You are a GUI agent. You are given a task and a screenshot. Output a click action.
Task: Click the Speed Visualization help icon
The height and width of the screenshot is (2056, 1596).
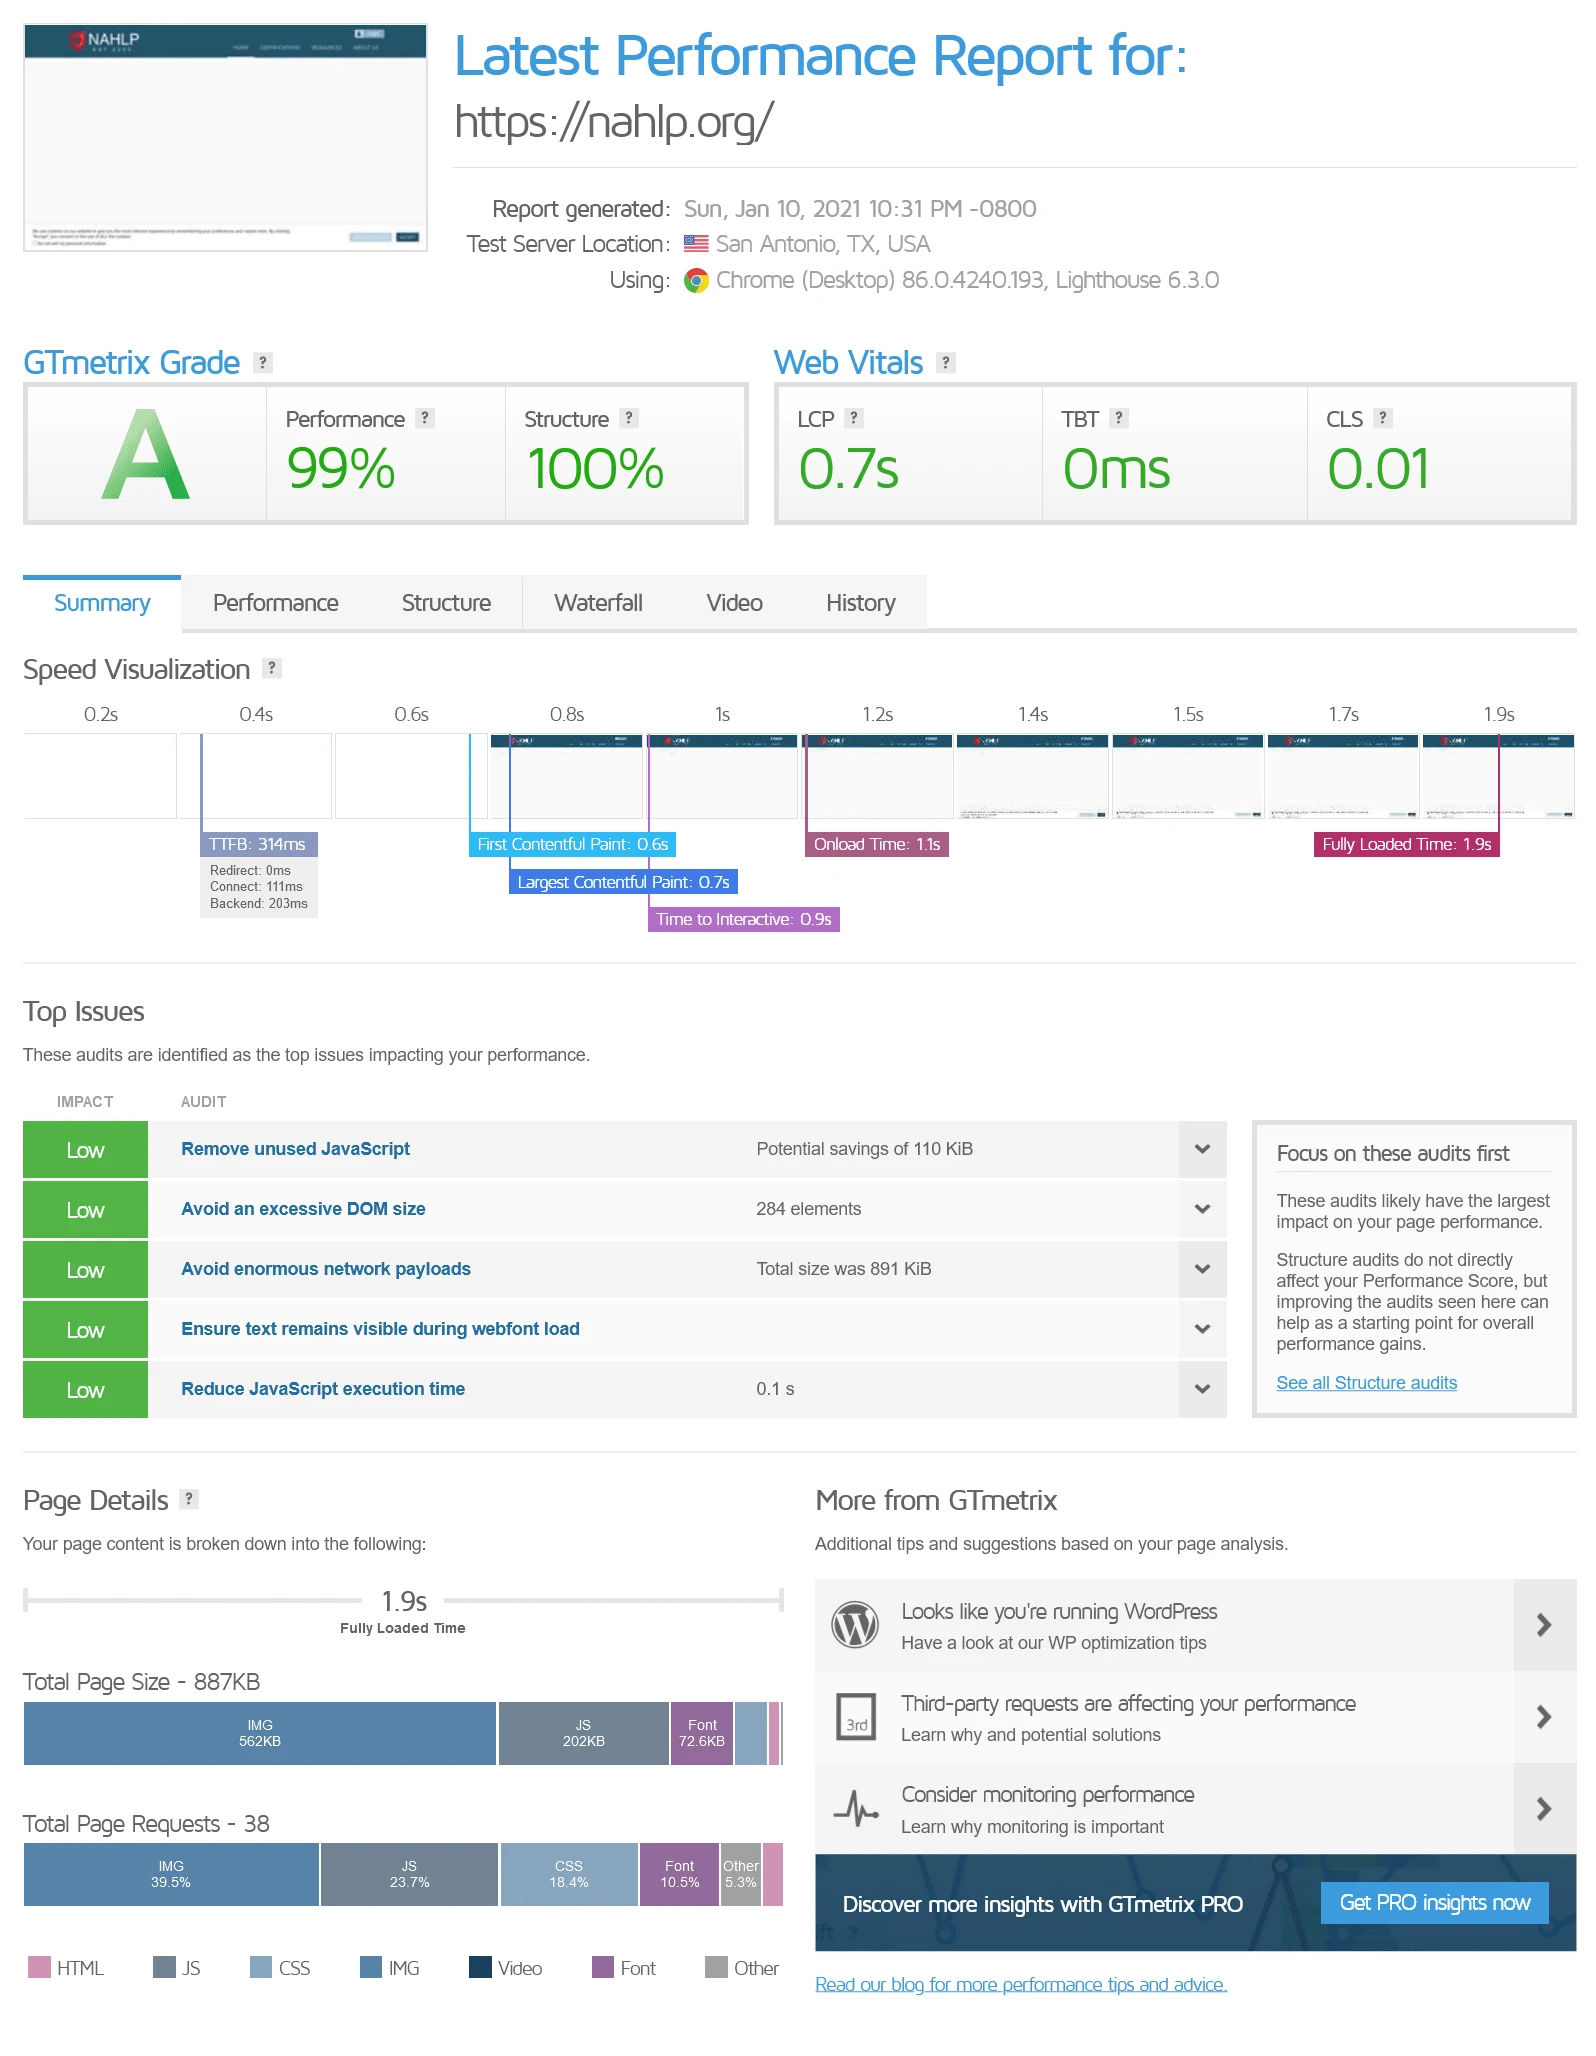[x=272, y=668]
